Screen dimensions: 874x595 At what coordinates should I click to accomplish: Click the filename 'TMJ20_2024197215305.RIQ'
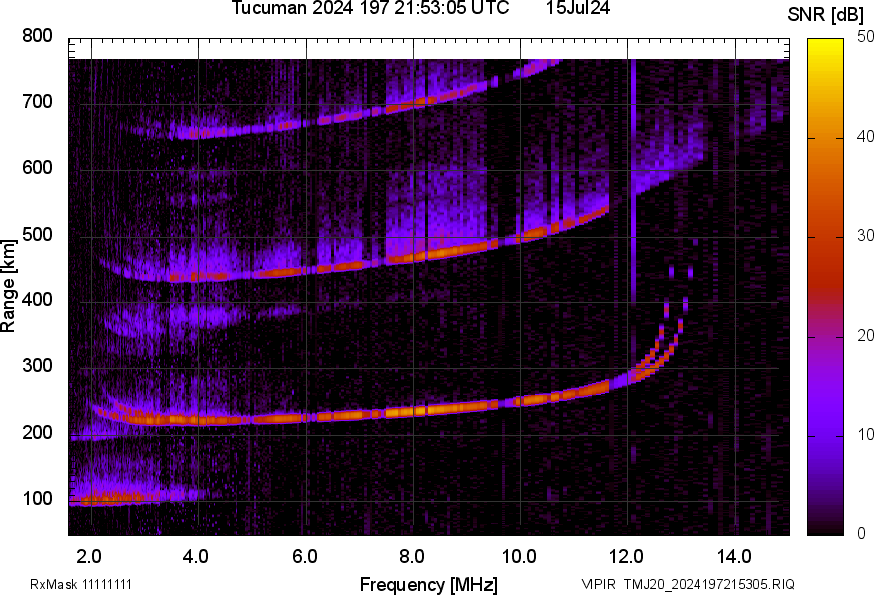[x=709, y=584]
